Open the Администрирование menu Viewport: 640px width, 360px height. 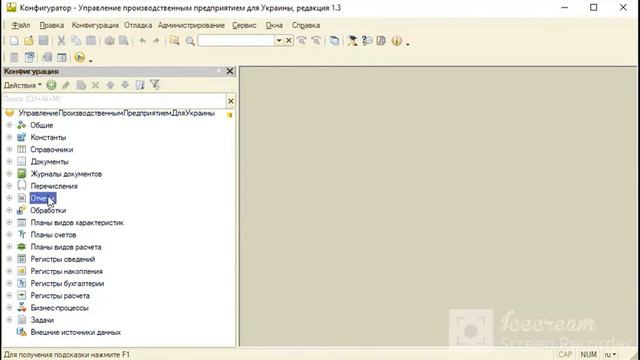[191, 25]
